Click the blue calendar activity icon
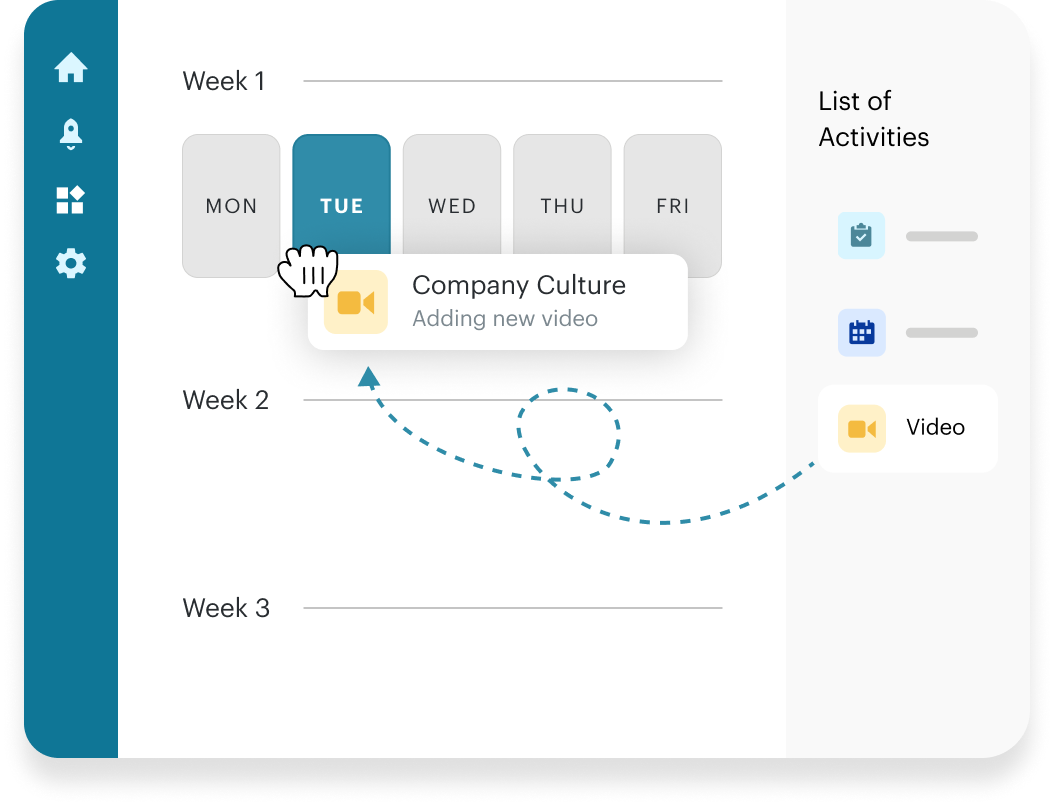This screenshot has height=806, width=1054. [861, 333]
